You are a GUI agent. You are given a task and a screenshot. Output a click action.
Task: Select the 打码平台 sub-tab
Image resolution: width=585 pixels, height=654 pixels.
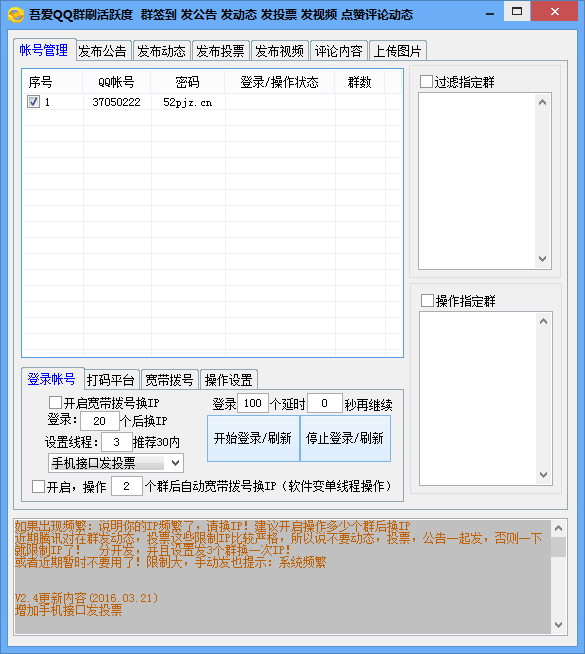(x=111, y=380)
